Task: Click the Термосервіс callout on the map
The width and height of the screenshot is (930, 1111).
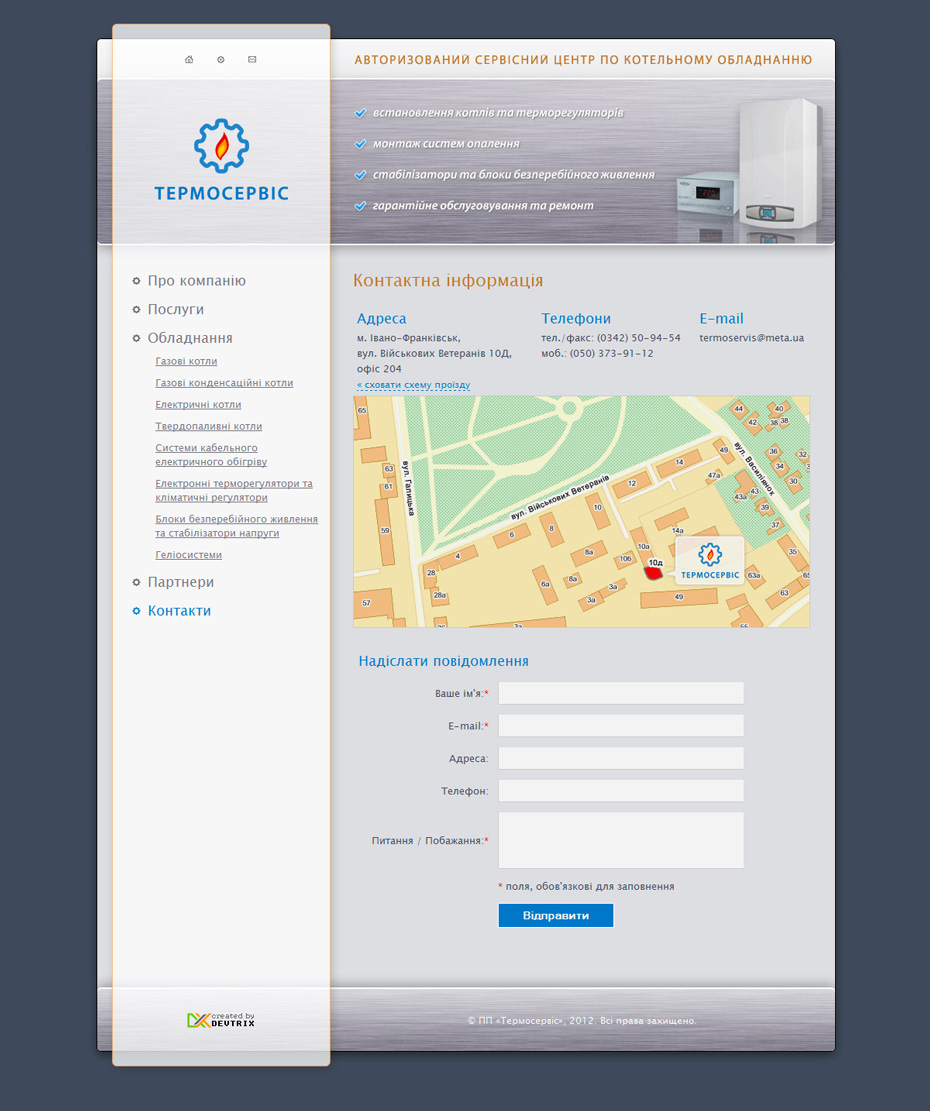Action: point(710,560)
